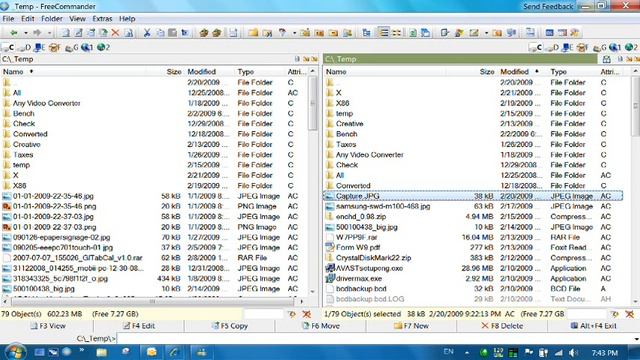The image size is (640, 360).
Task: Select network drive E in left drive bar
Action: point(40,47)
